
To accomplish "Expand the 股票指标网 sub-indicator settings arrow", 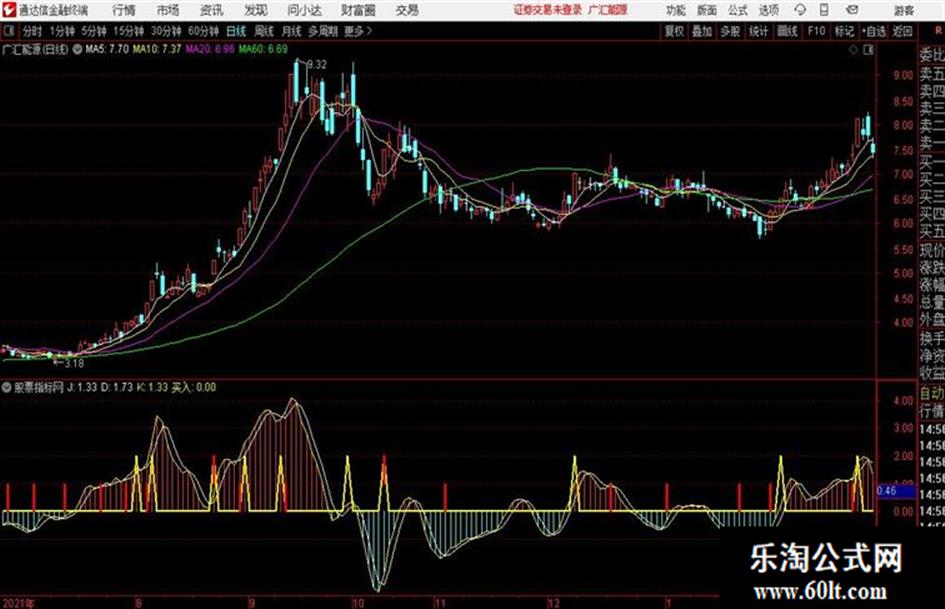I will pyautogui.click(x=7, y=387).
